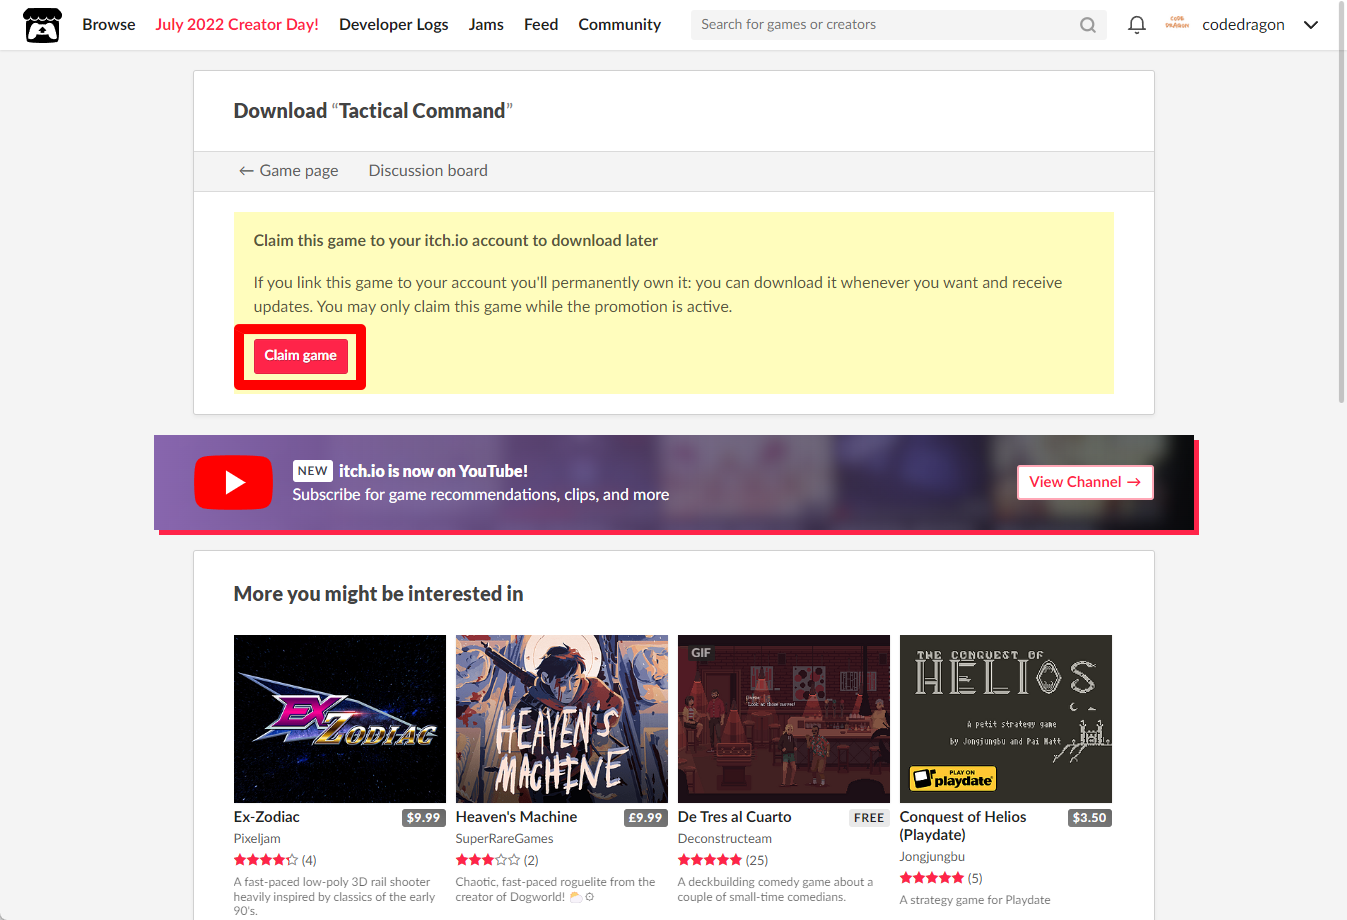Screen dimensions: 1347x920
Task: Click the Claim game button
Action: click(x=301, y=356)
